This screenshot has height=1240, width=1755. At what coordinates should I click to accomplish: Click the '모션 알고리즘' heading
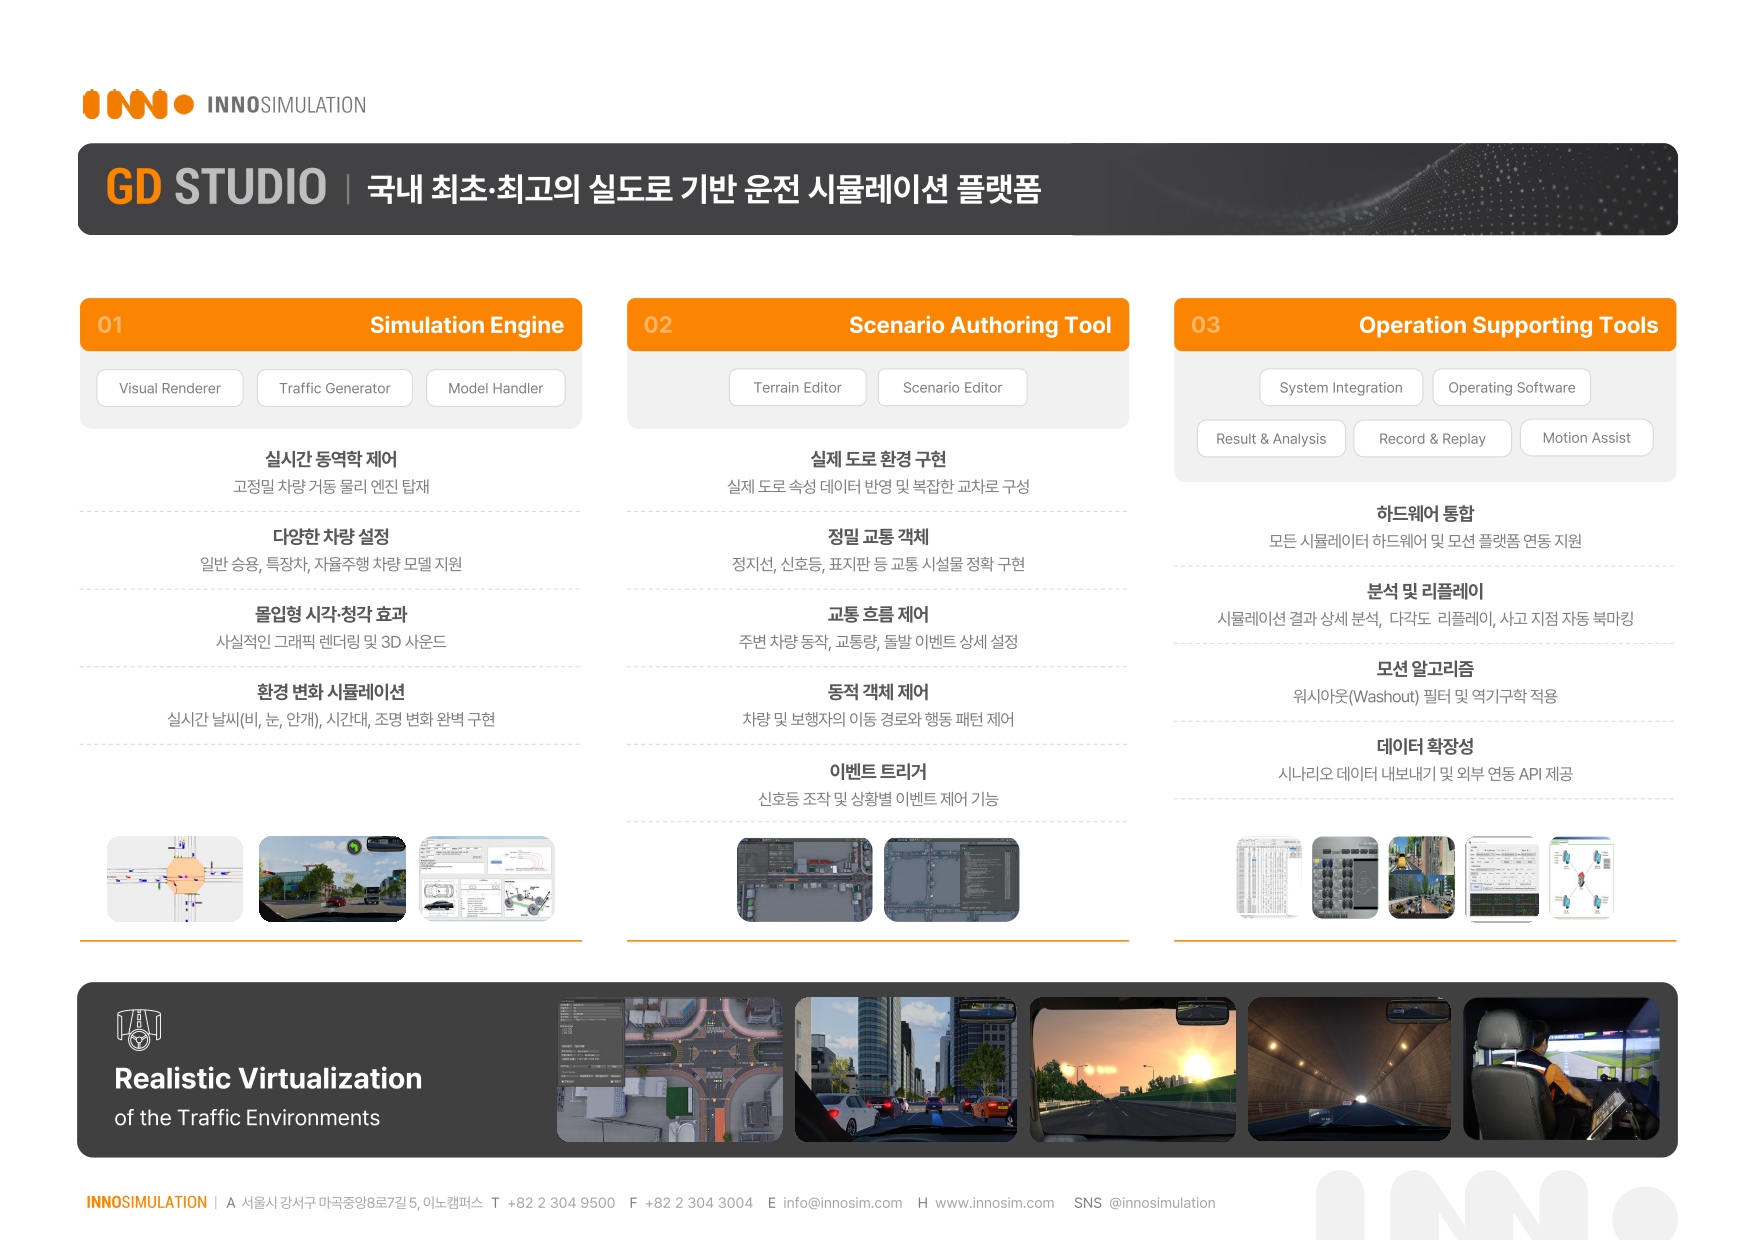click(1425, 669)
